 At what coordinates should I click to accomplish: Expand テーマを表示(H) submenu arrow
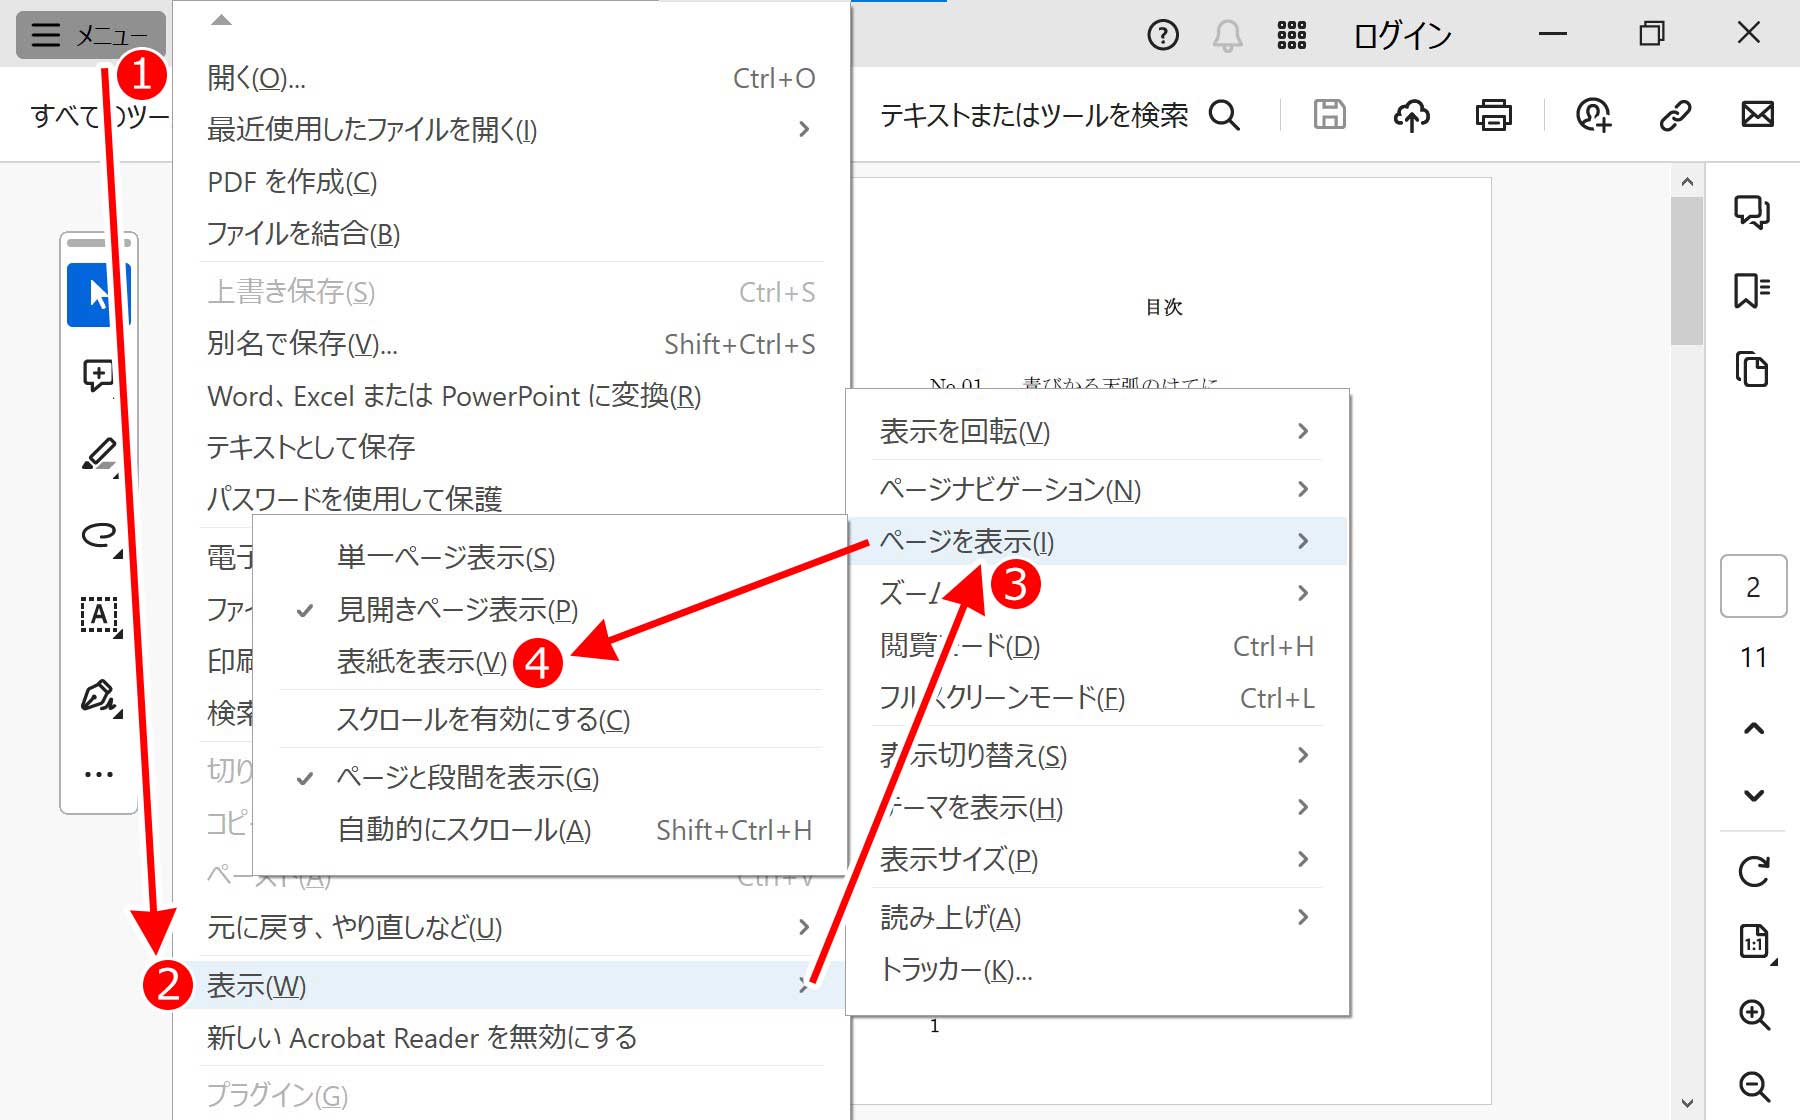tap(1302, 808)
